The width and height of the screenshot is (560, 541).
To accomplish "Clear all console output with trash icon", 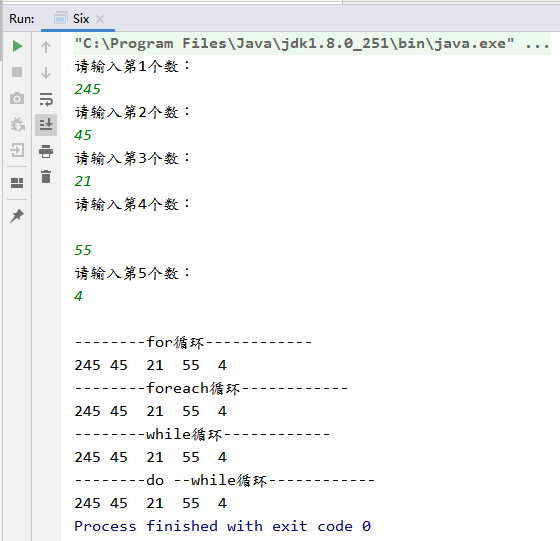I will coord(46,176).
